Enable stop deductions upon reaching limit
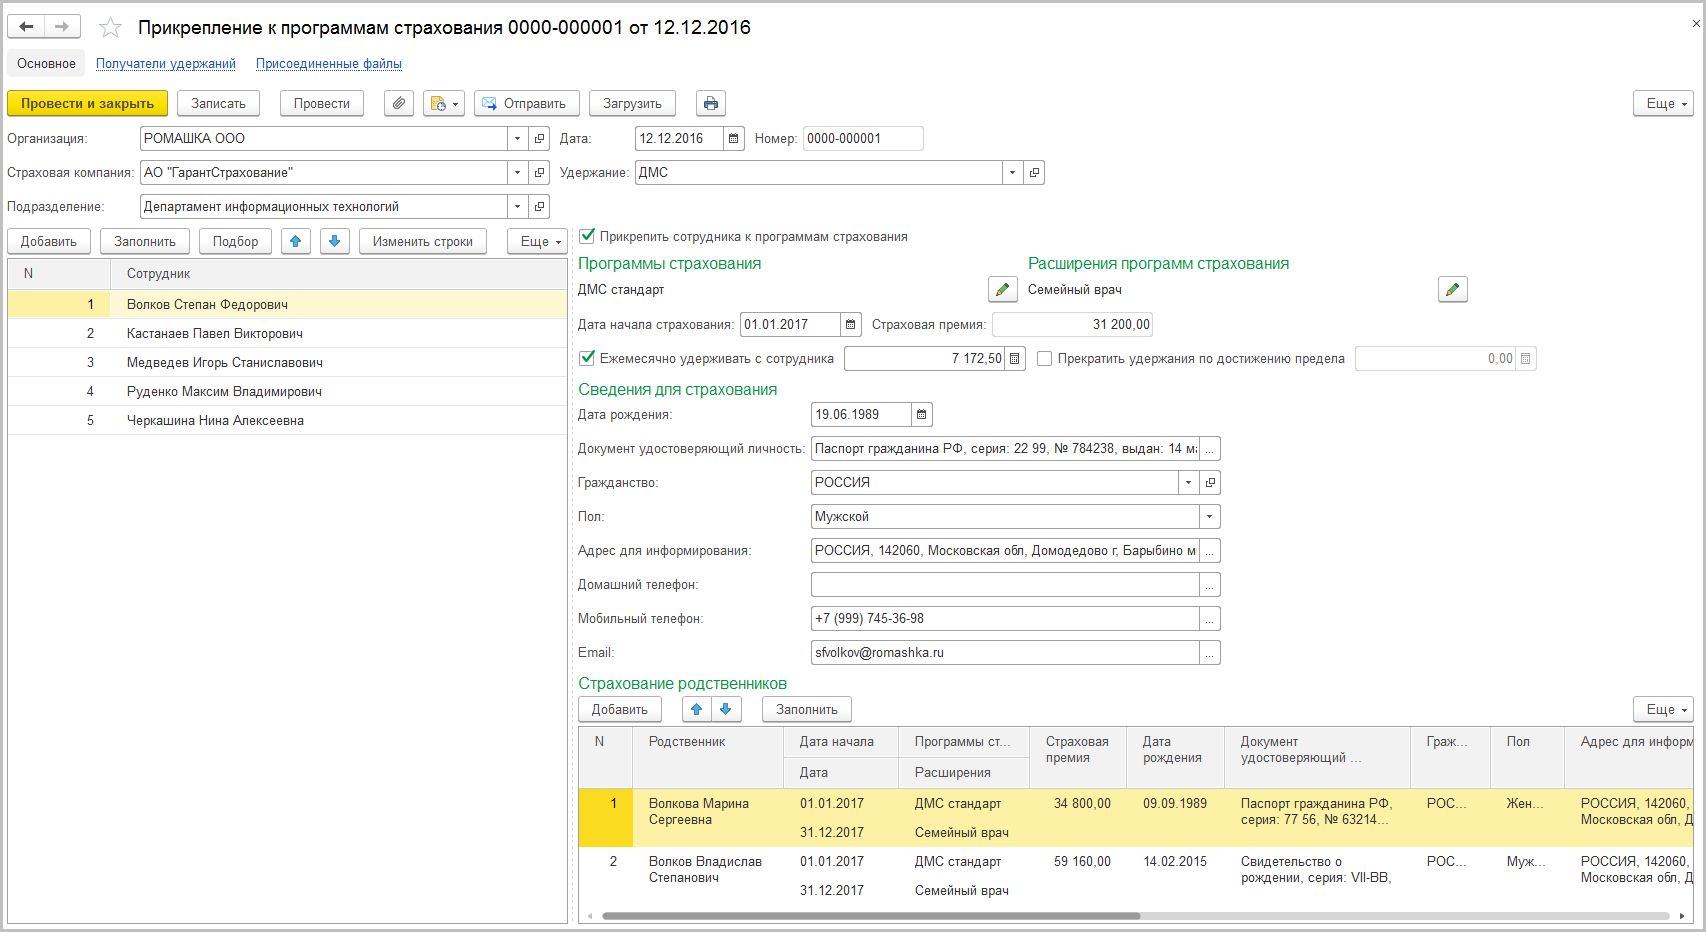Screen dimensions: 1706x932 pyautogui.click(x=1045, y=358)
